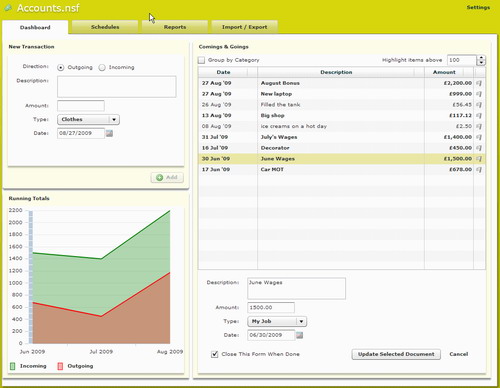This screenshot has height=388, width=500.
Task: Click the row icon for Big shop
Action: tap(479, 116)
